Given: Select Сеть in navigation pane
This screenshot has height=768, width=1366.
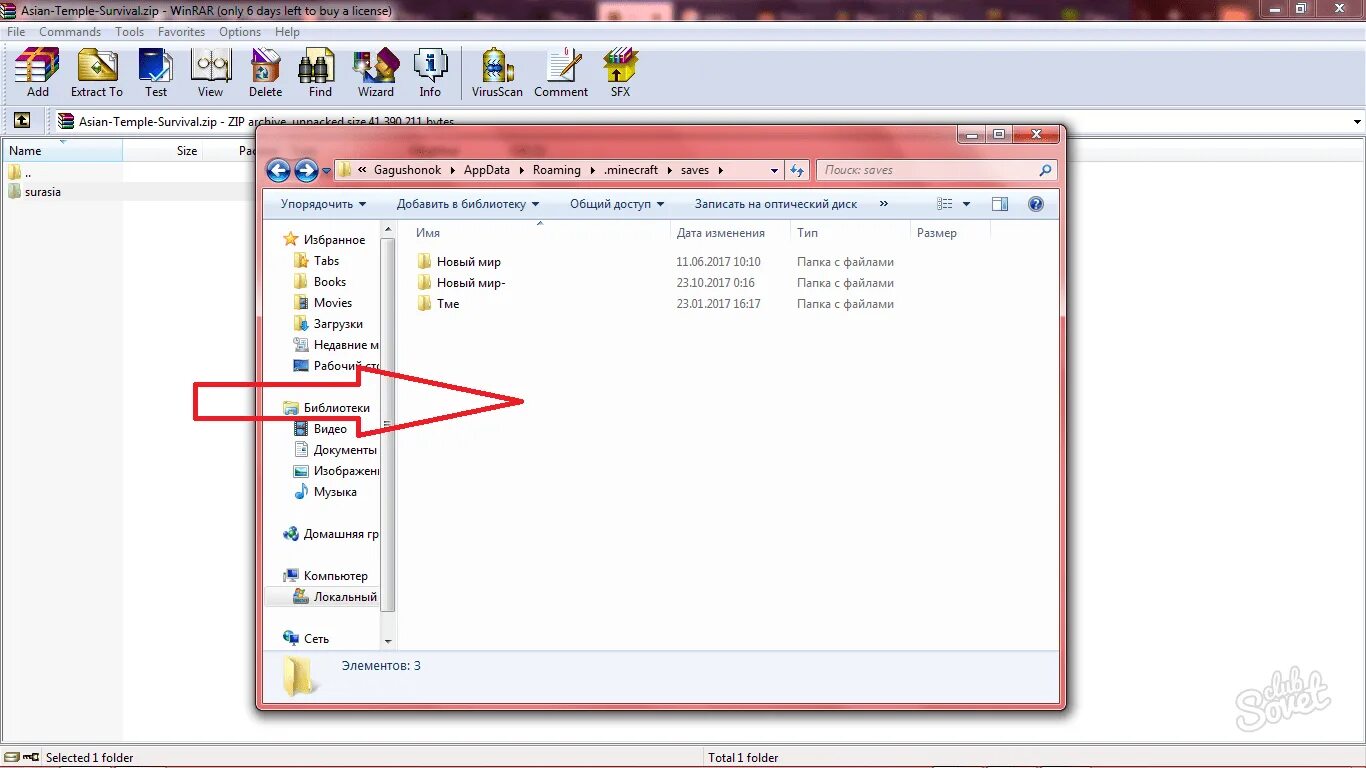Looking at the screenshot, I should tap(306, 638).
